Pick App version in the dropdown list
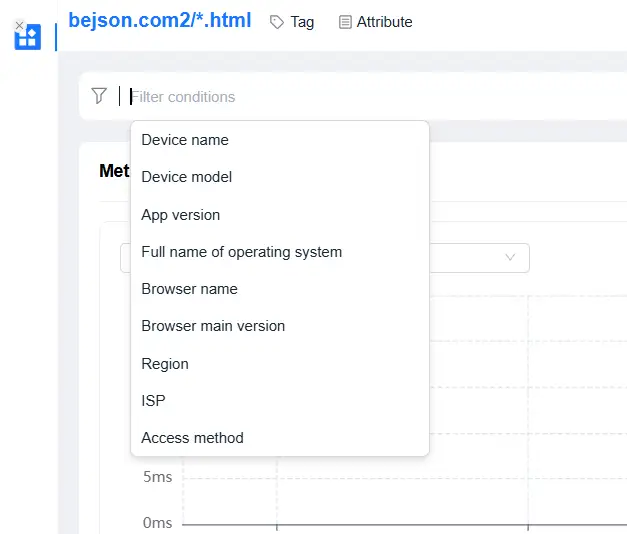The image size is (627, 534). click(181, 215)
